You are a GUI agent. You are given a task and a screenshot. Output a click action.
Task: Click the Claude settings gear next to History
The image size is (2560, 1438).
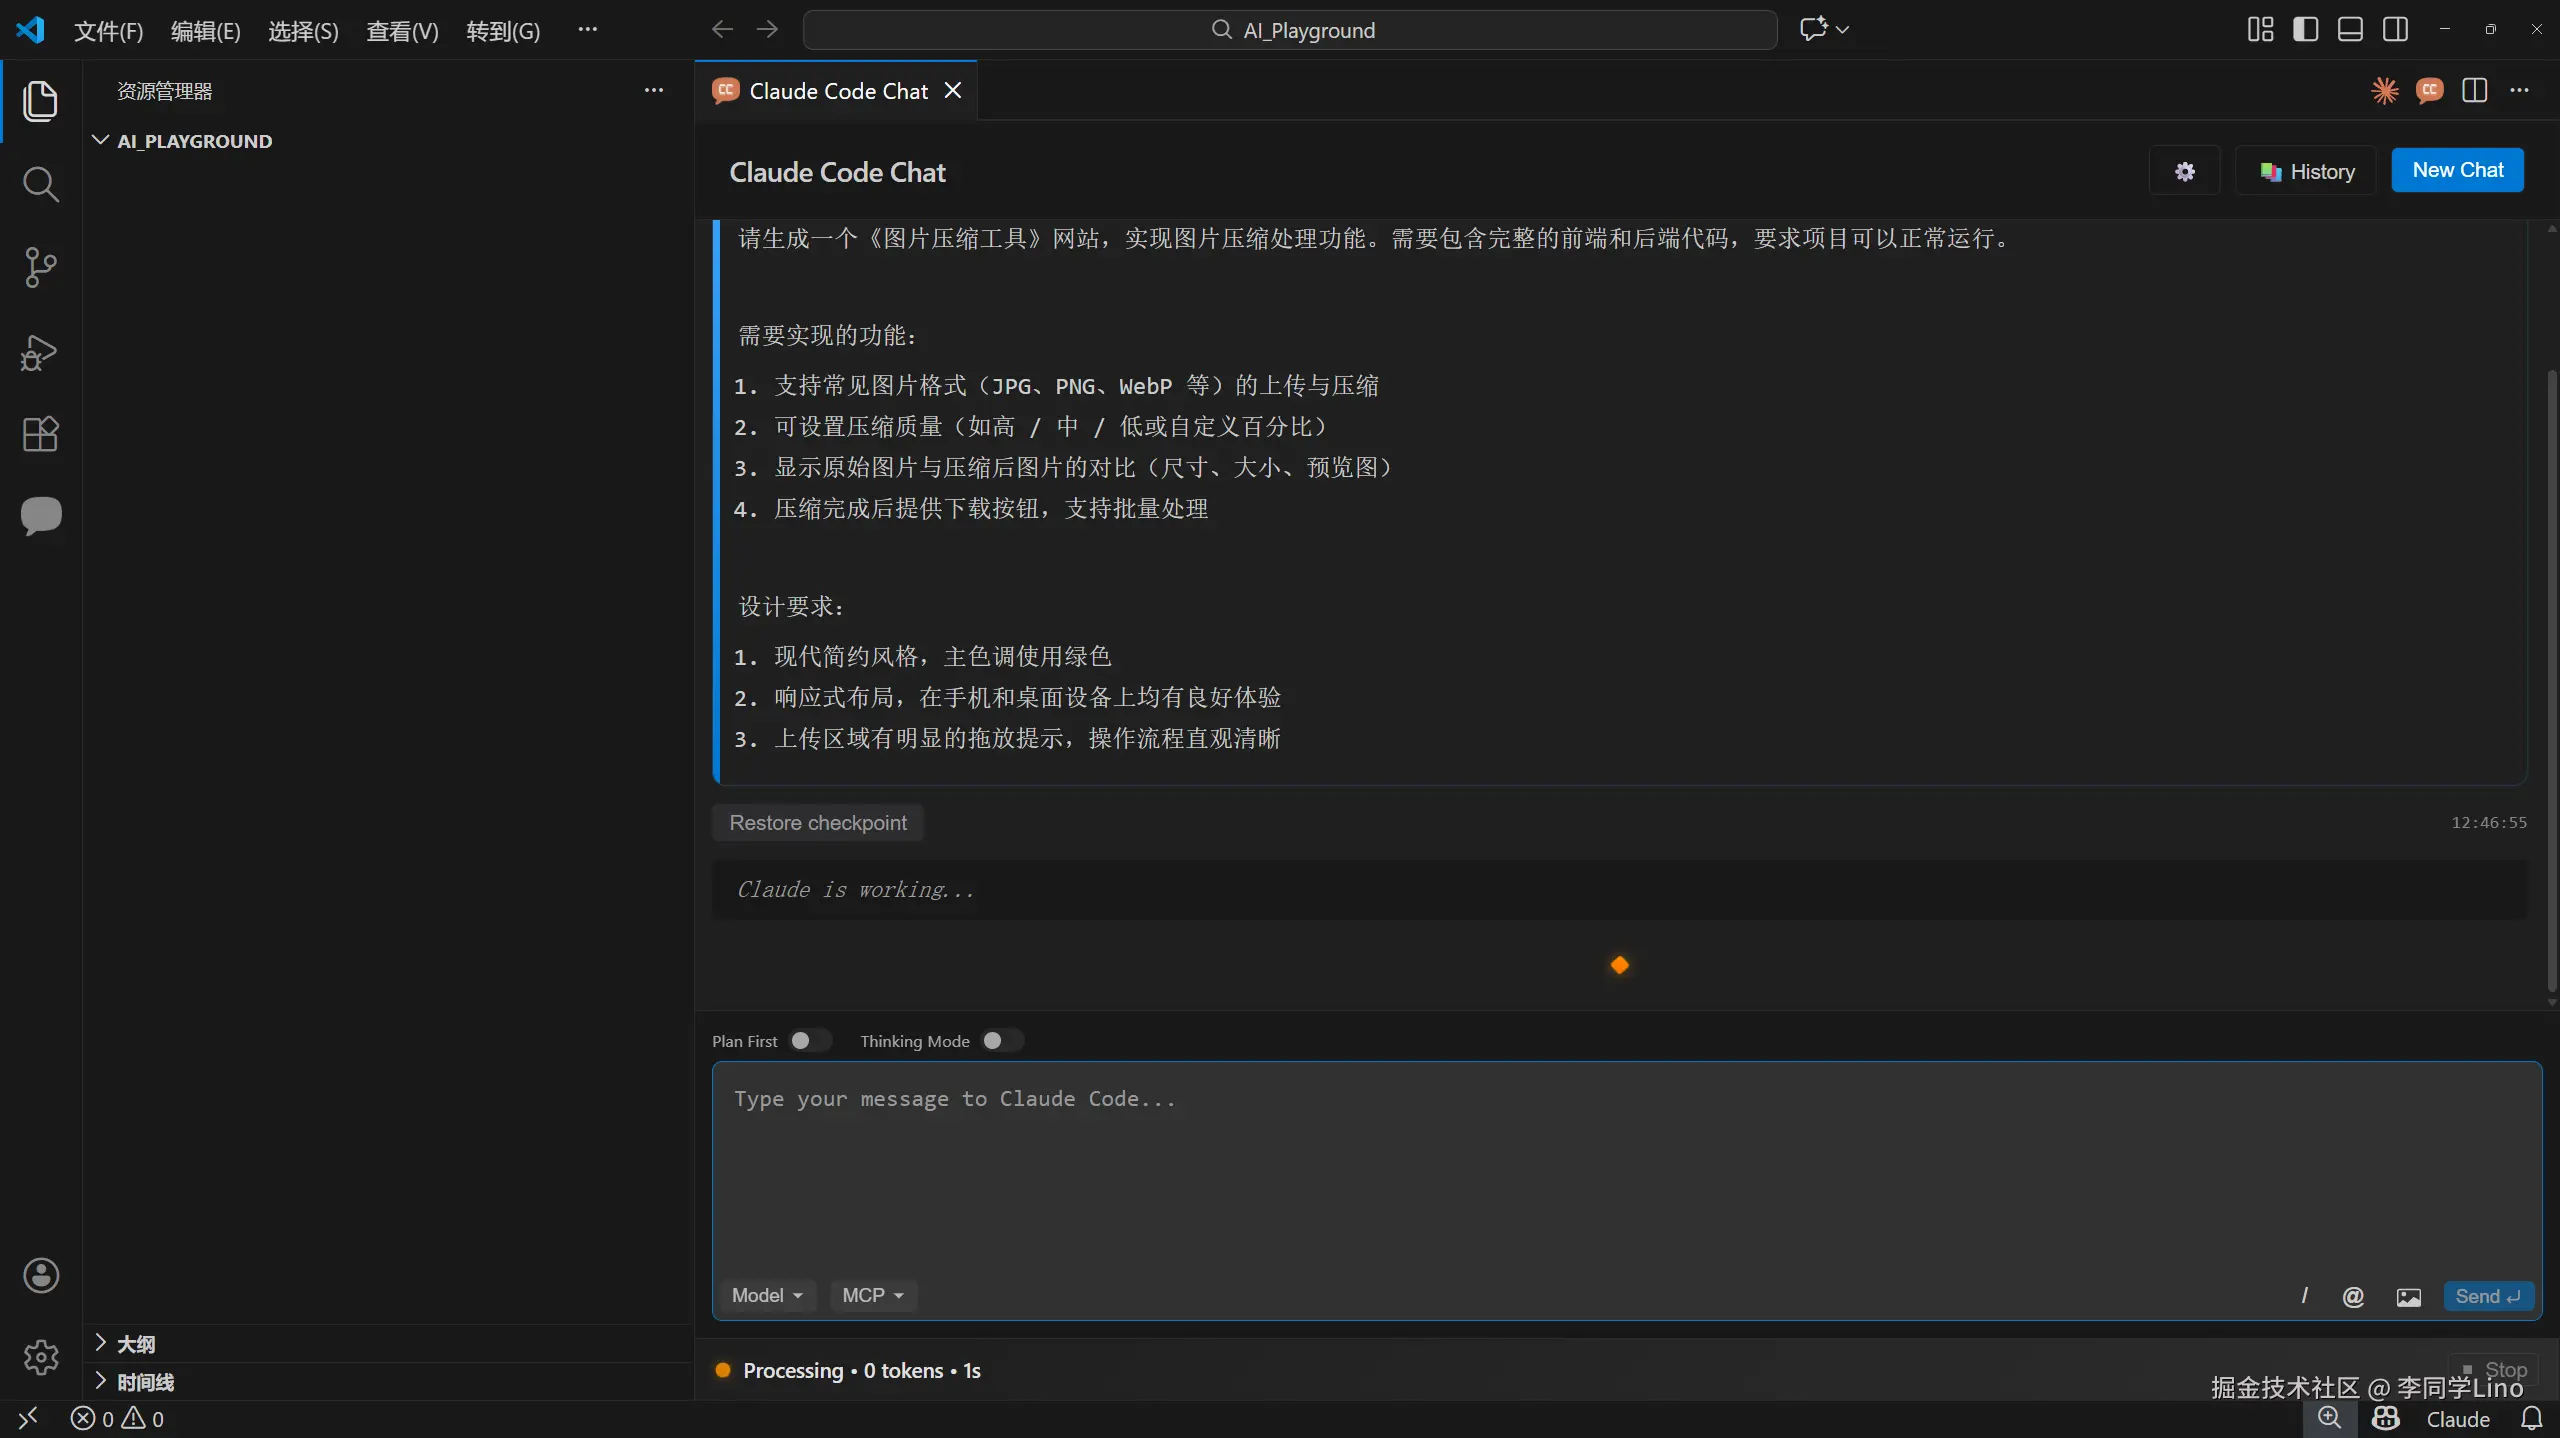[2184, 171]
